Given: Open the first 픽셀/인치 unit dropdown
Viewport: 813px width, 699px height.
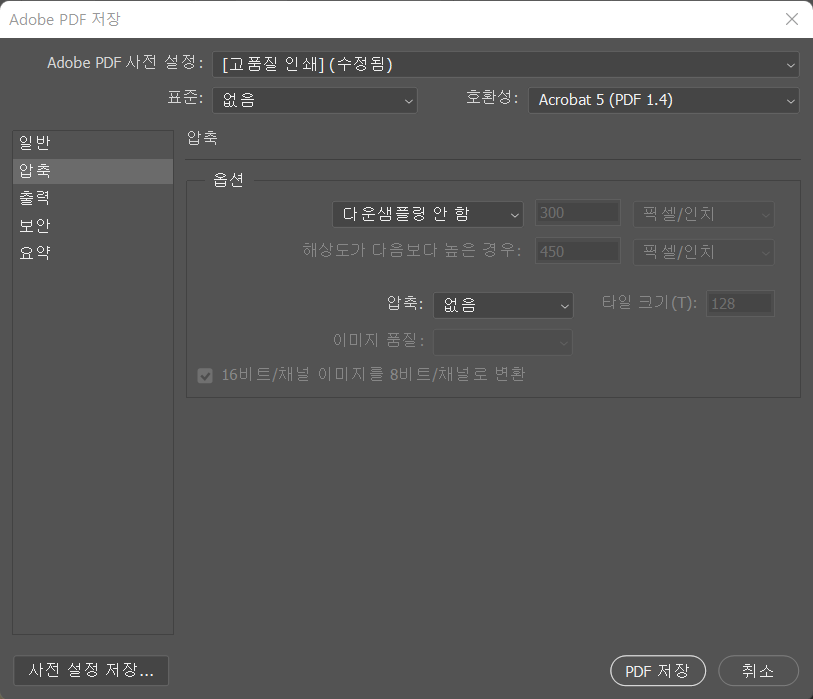Looking at the screenshot, I should [704, 214].
